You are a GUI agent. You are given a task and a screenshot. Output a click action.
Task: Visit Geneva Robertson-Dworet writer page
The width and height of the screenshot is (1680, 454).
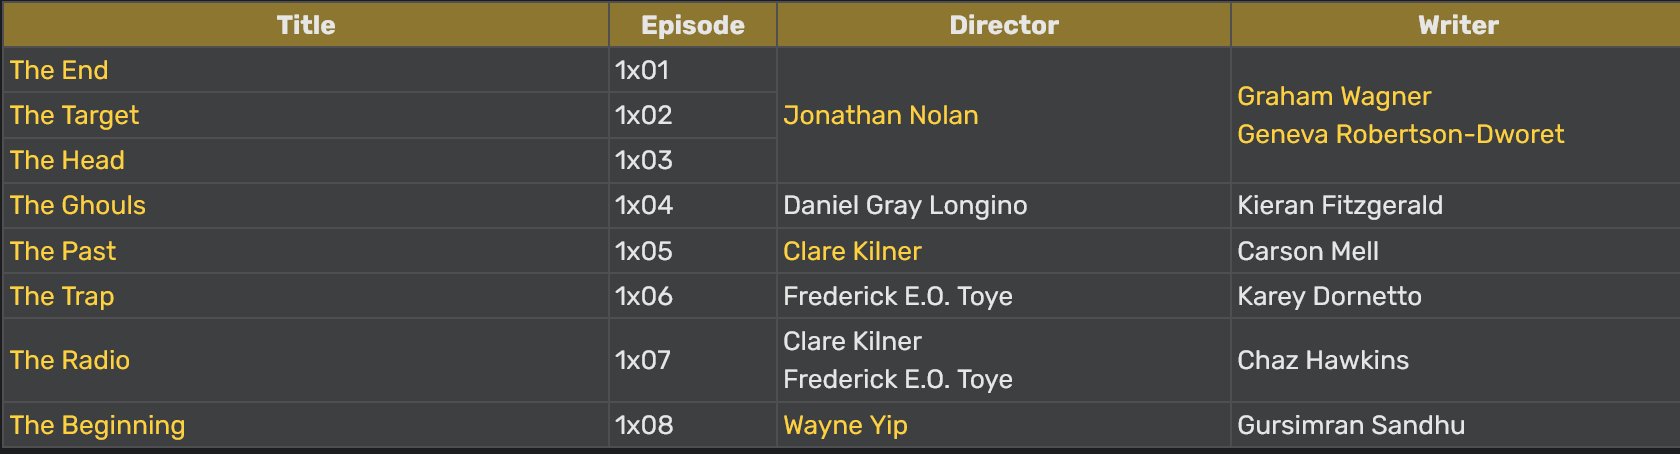tap(1401, 134)
